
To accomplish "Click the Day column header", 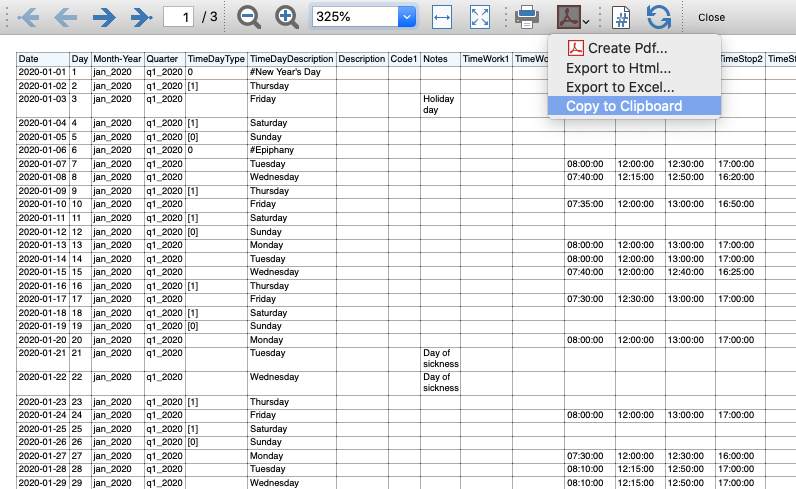I will [x=80, y=59].
